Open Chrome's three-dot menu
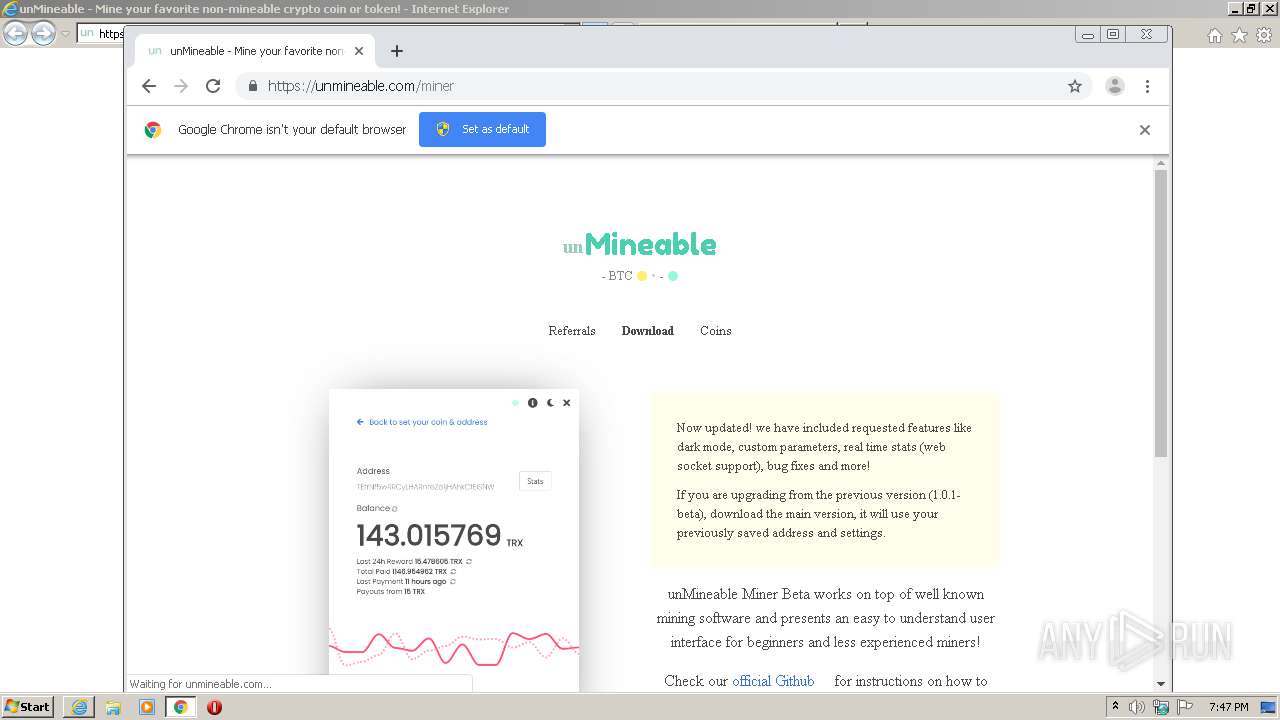The image size is (1280, 720). [x=1148, y=86]
